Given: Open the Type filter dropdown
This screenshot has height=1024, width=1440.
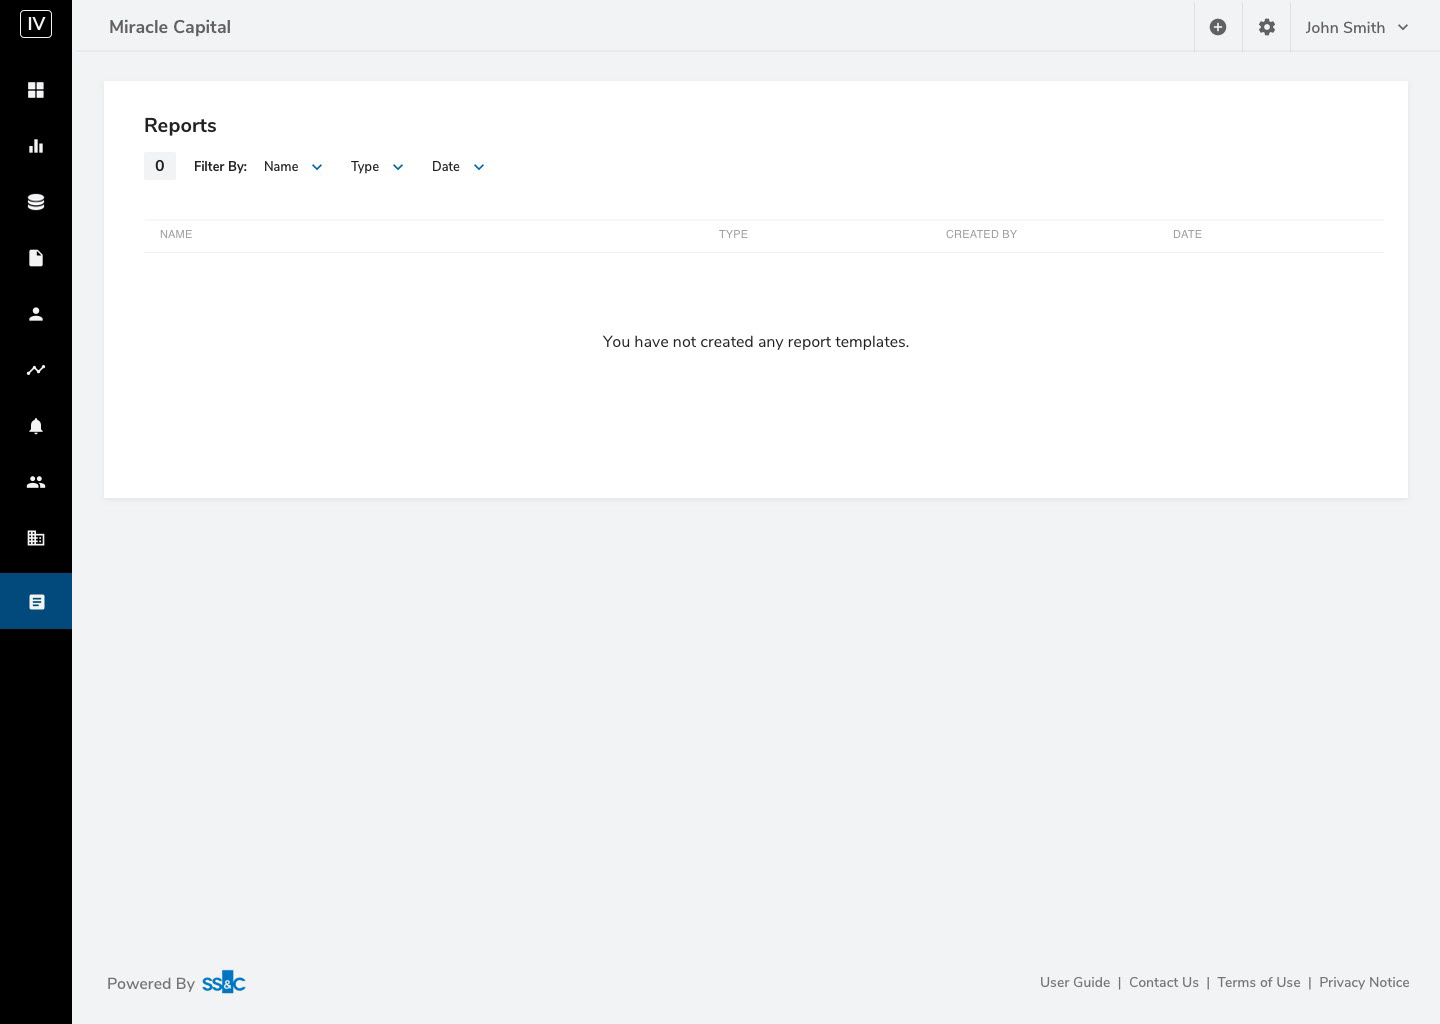Looking at the screenshot, I should point(377,167).
